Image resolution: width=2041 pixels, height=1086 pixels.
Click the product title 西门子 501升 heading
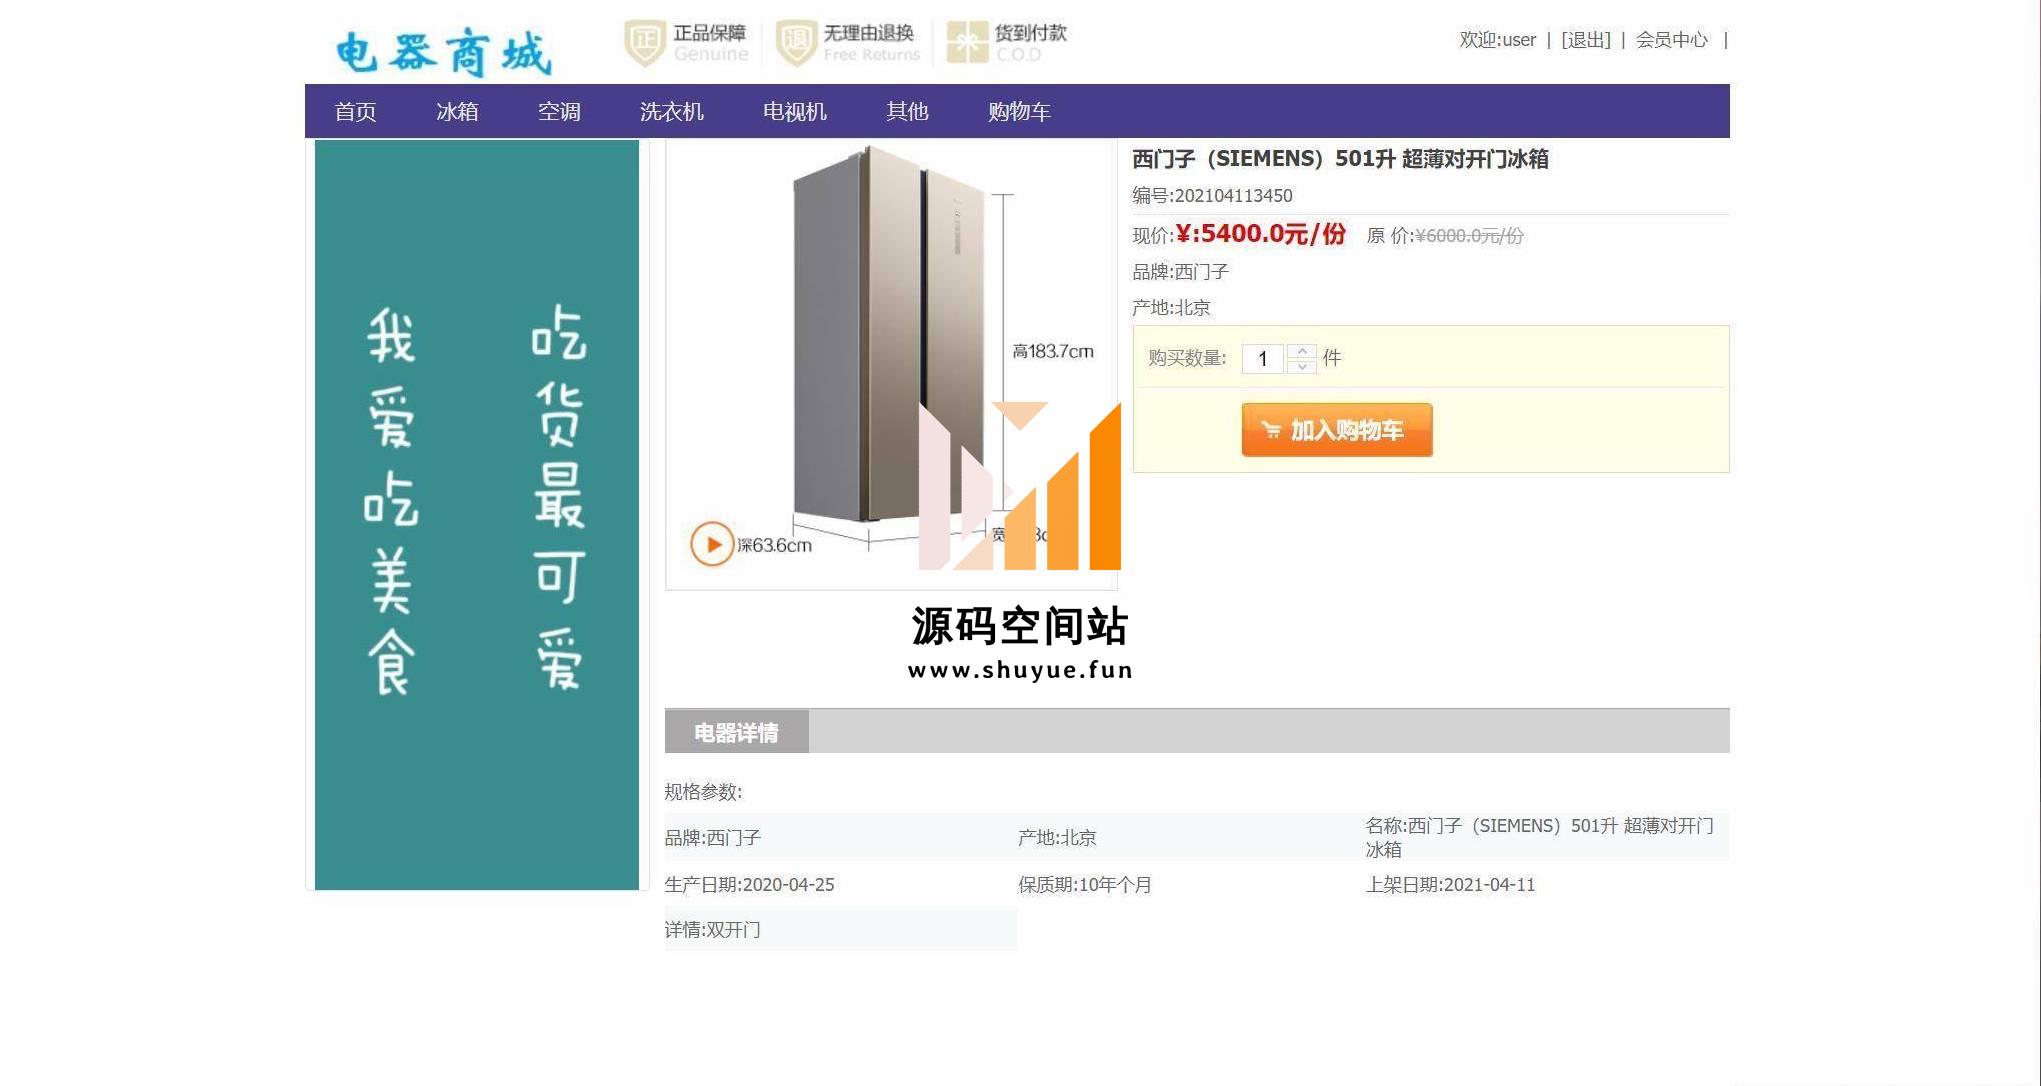tap(1340, 159)
